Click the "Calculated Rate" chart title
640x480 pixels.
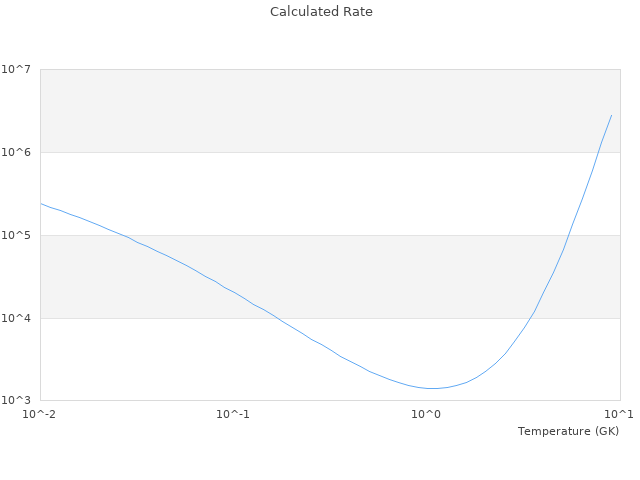pyautogui.click(x=320, y=12)
